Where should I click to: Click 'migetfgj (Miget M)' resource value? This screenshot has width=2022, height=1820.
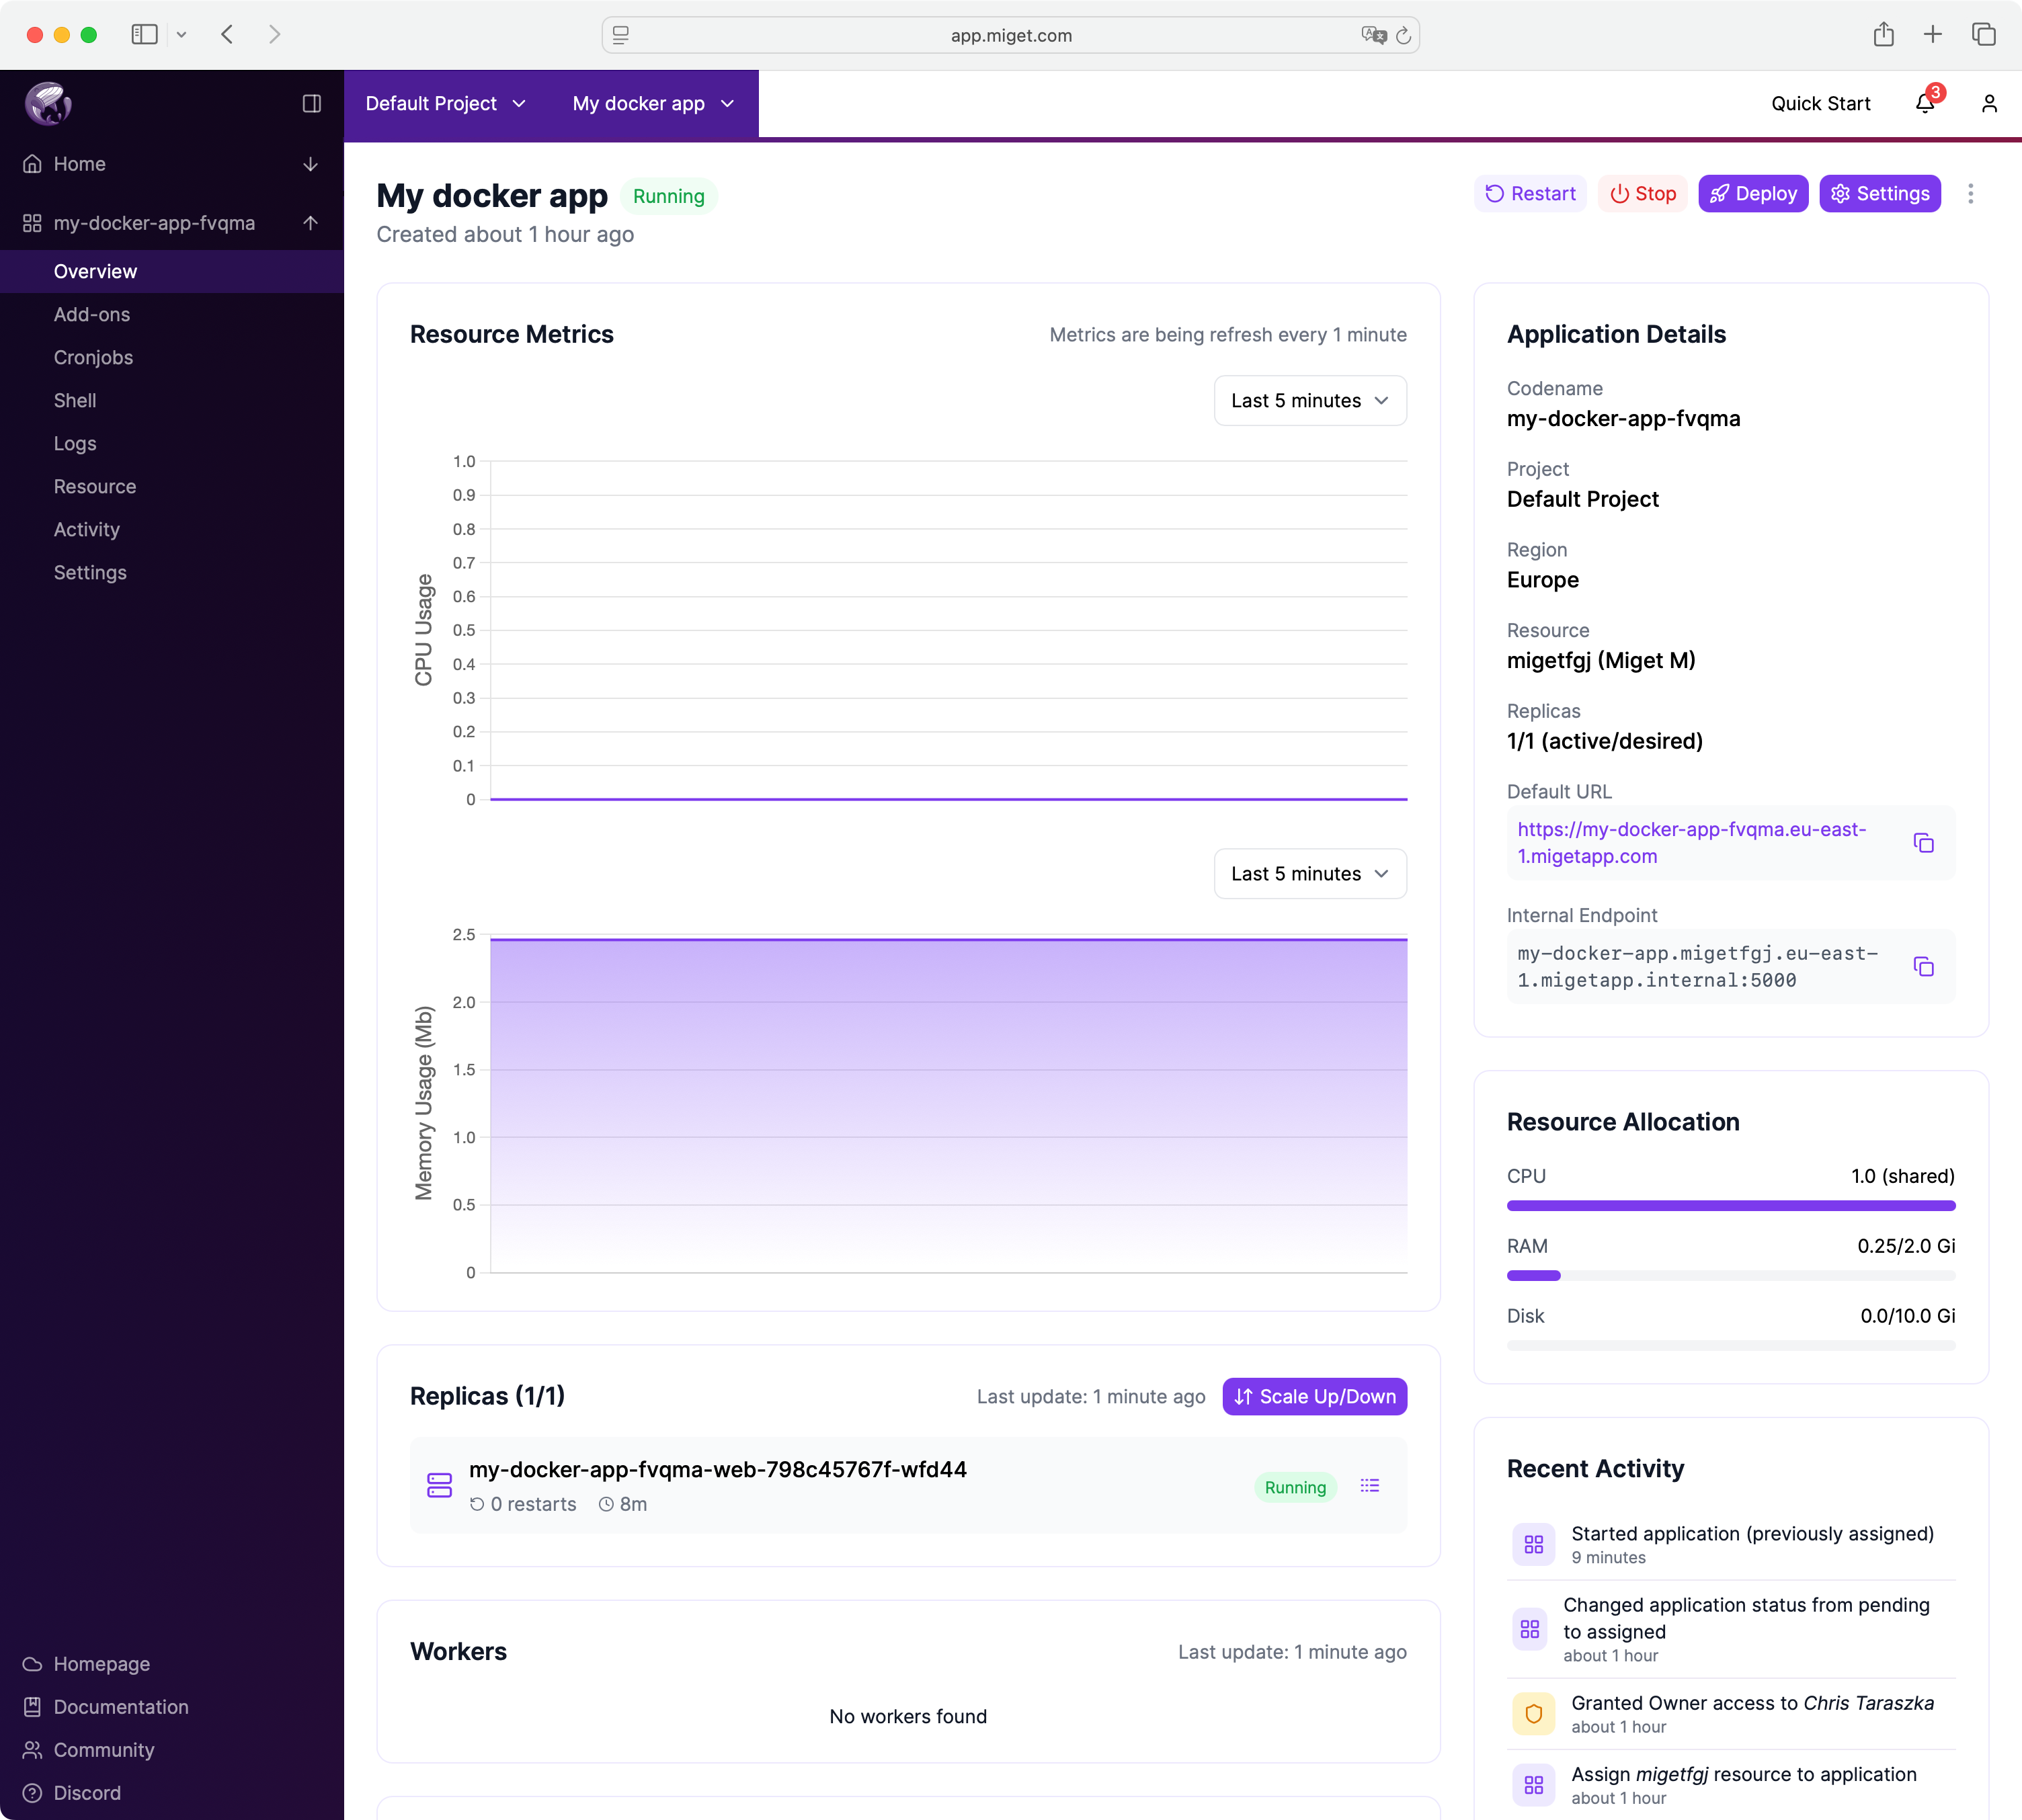(1601, 661)
